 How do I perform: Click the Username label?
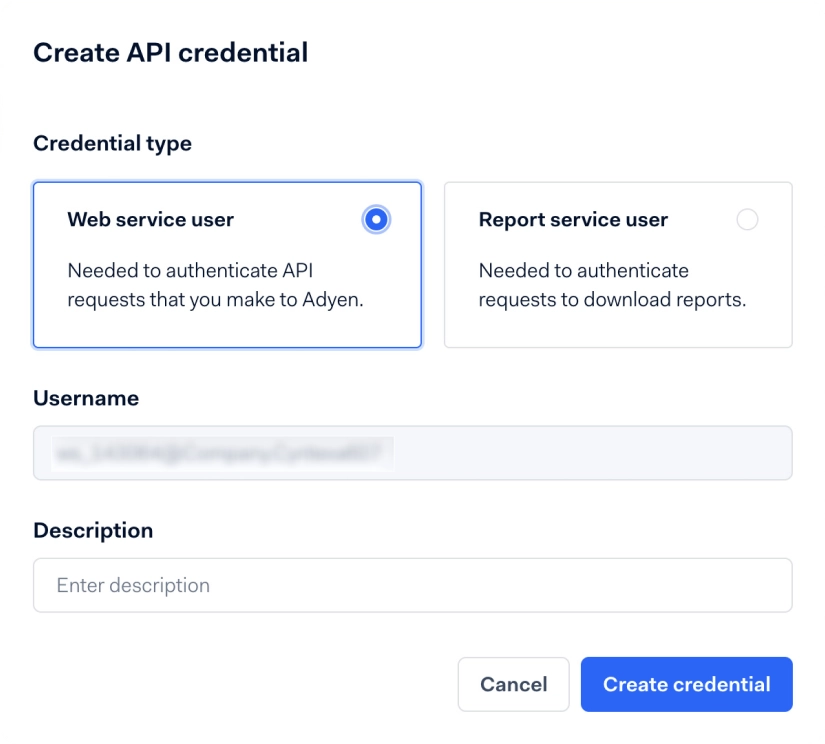tap(86, 397)
